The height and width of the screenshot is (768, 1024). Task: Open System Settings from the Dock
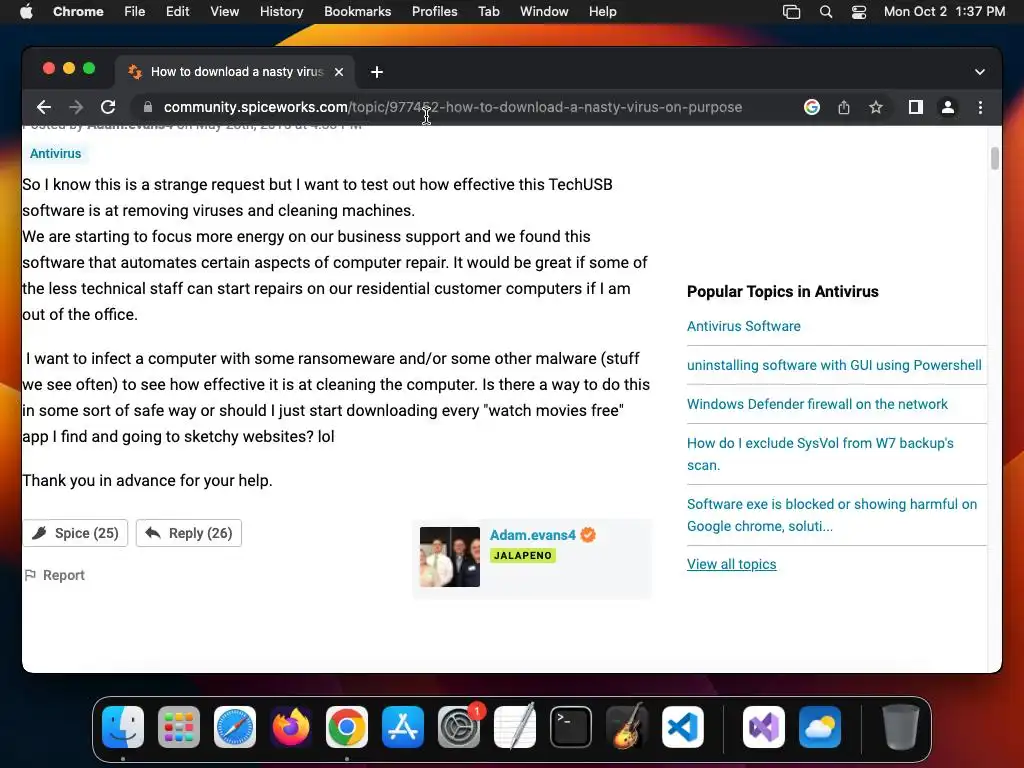pos(458,727)
